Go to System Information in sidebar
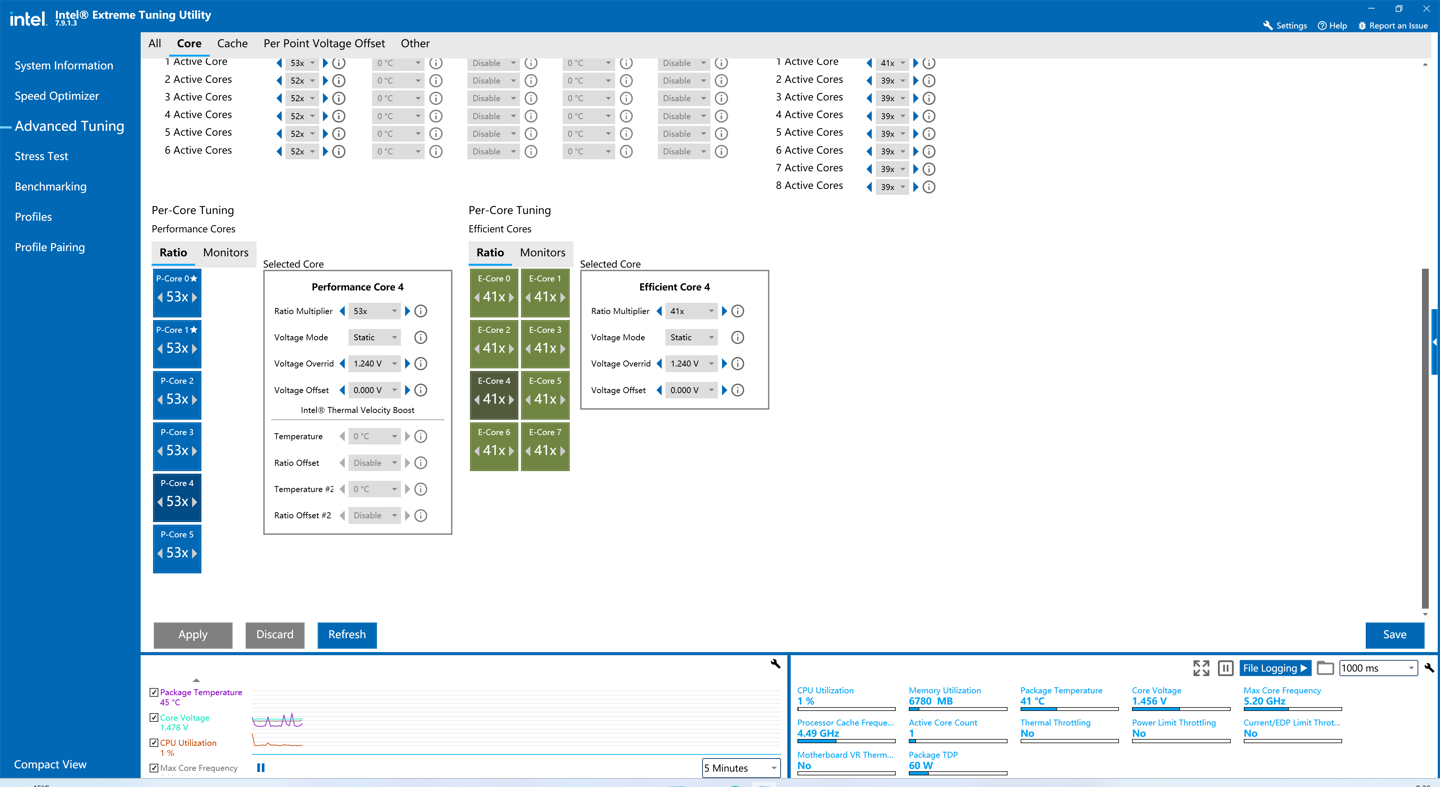 click(x=64, y=65)
